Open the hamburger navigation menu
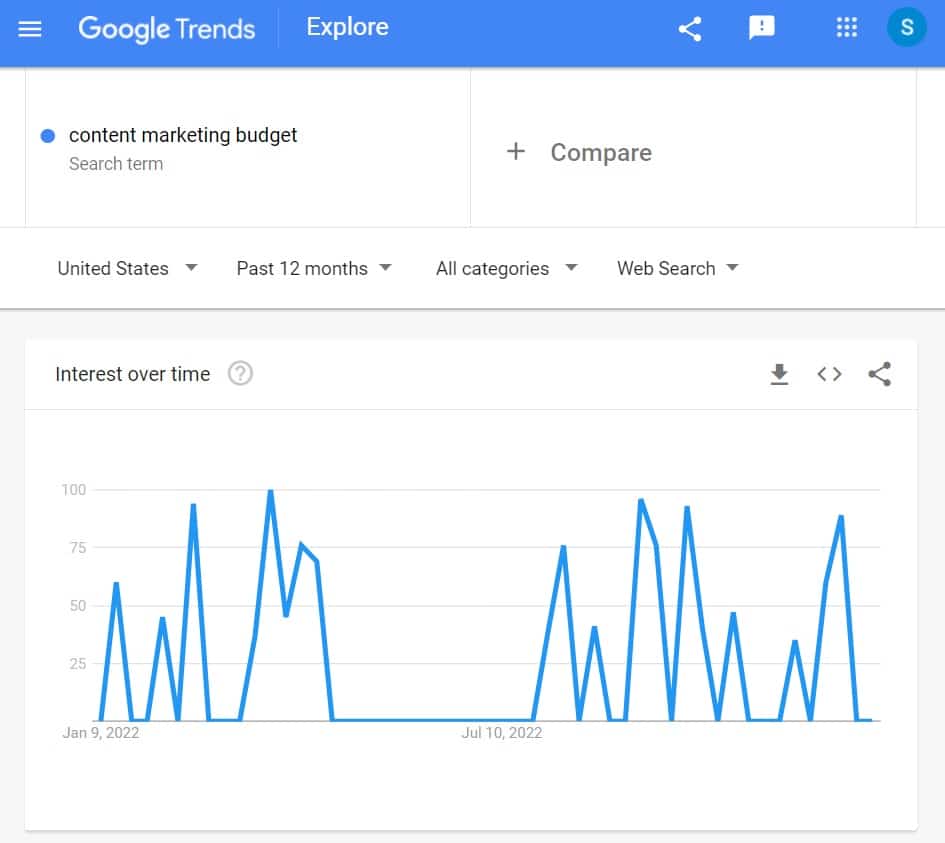This screenshot has width=945, height=843. 29,28
